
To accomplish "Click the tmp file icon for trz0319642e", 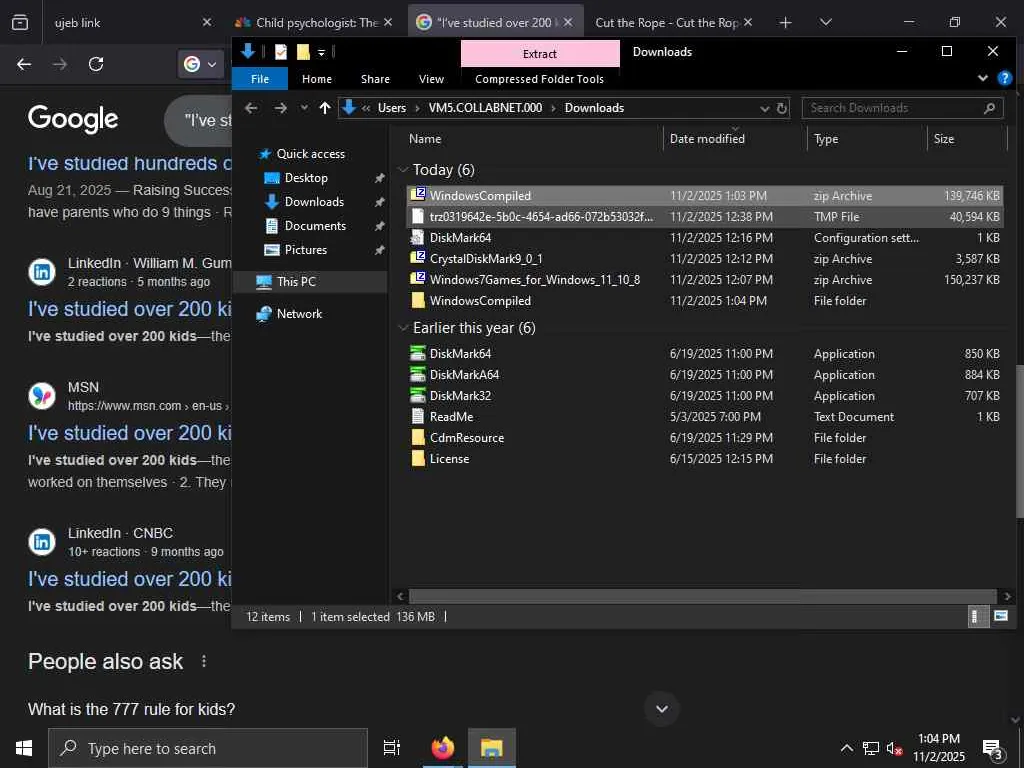I will click(417, 216).
